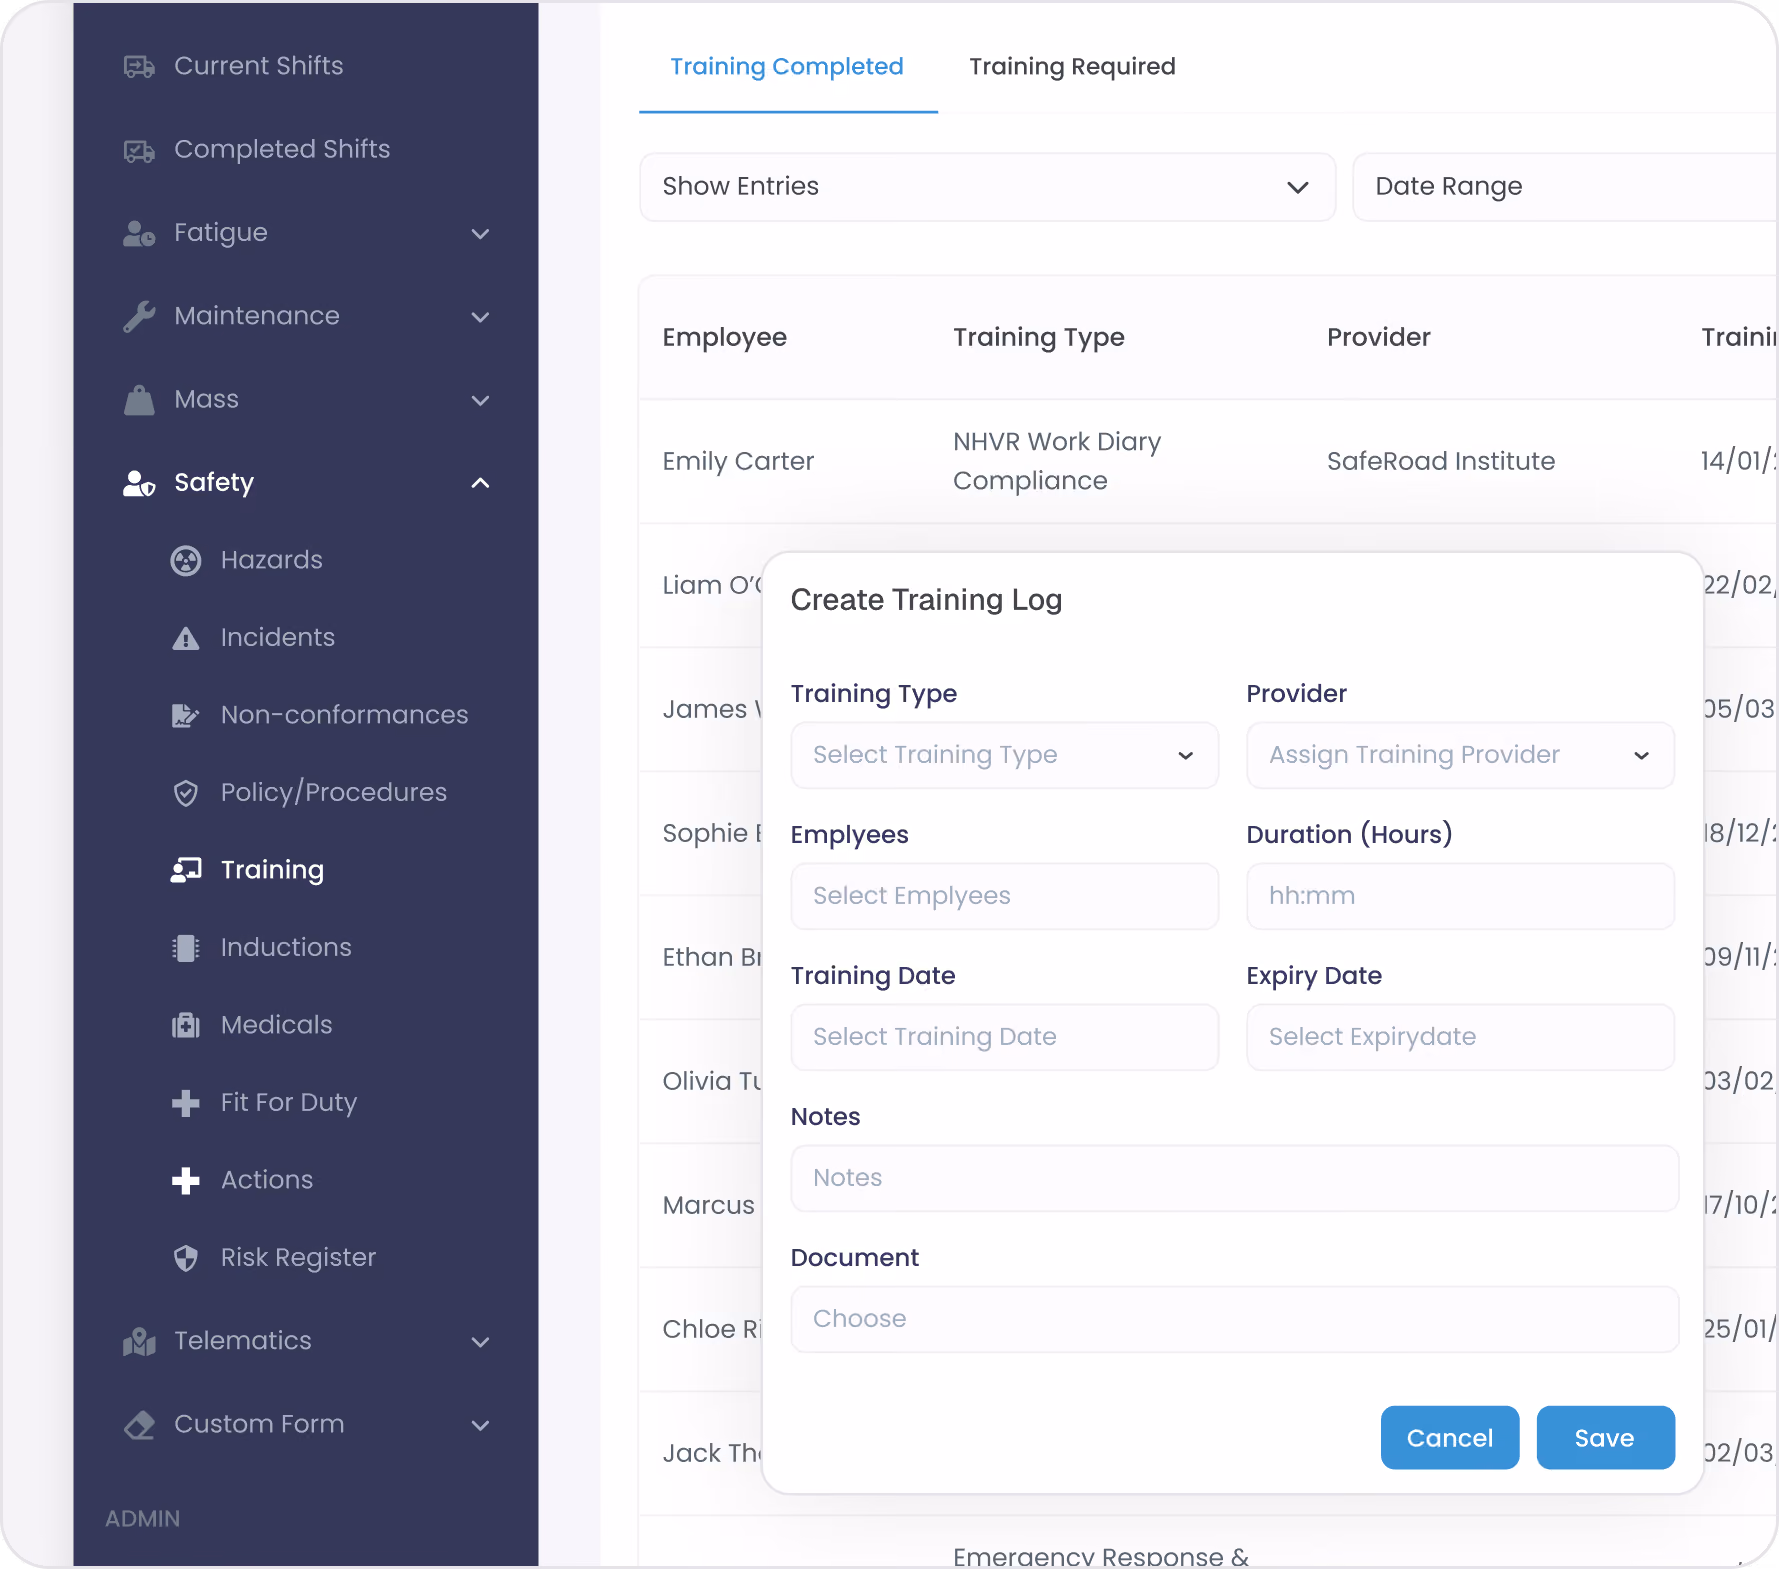This screenshot has height=1569, width=1779.
Task: Click the Notes input field
Action: (1235, 1179)
